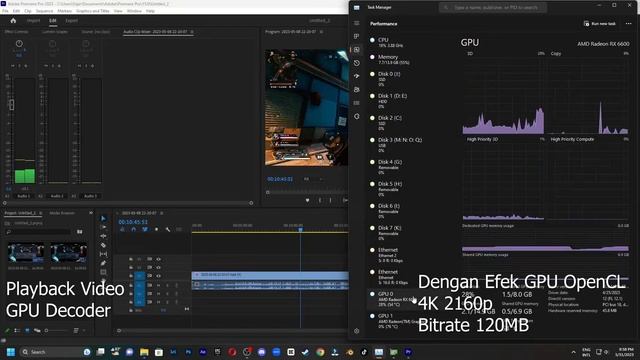
Task: Open the Sequence menu
Action: pos(44,11)
